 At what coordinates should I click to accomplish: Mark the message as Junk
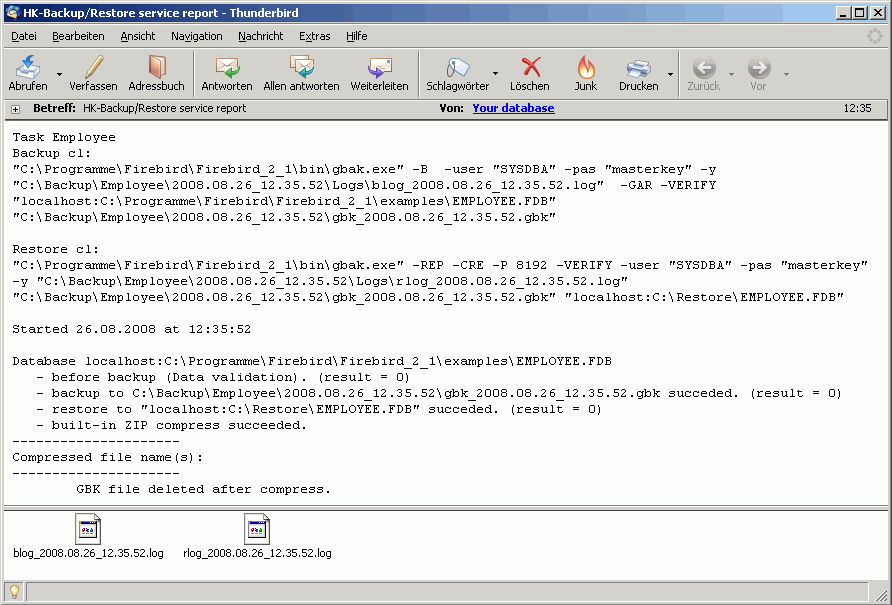click(x=585, y=73)
